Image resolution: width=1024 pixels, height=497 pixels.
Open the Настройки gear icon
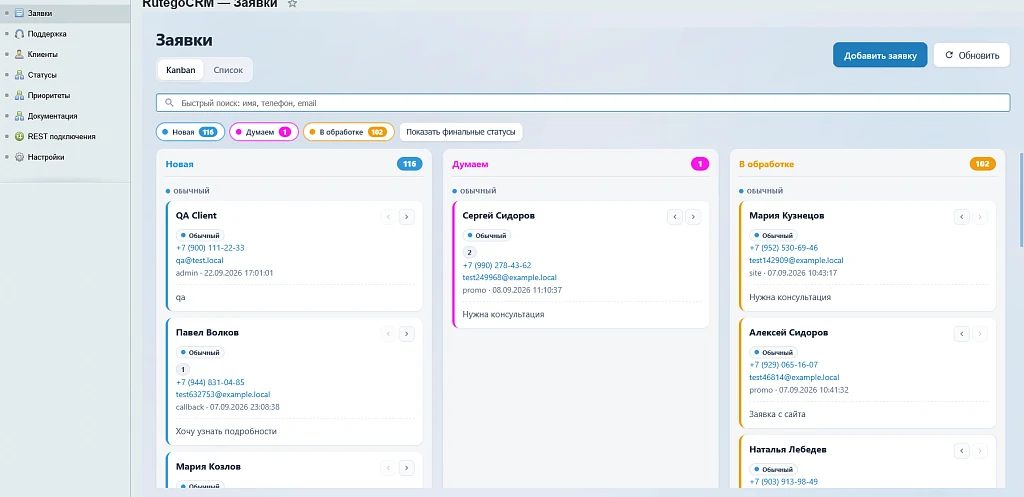point(19,157)
